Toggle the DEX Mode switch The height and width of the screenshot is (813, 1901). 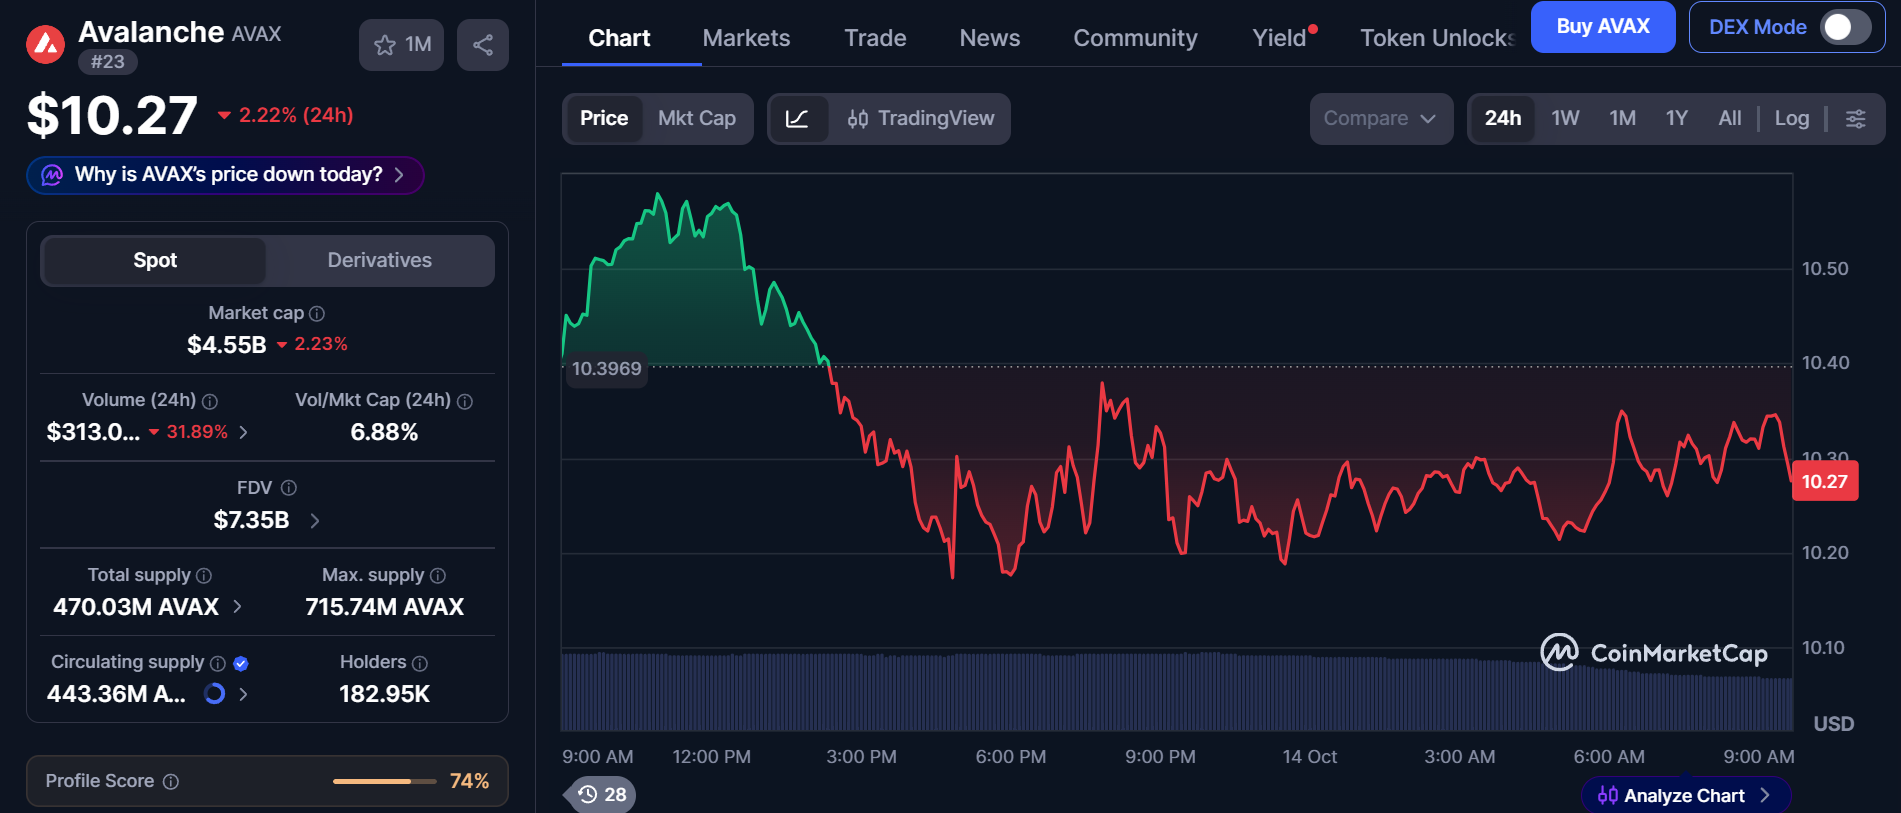coord(1845,27)
